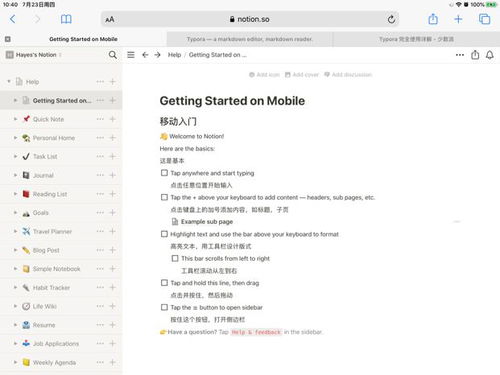The width and height of the screenshot is (500, 375).
Task: Open the Reading List page in sidebar
Action: [50, 194]
